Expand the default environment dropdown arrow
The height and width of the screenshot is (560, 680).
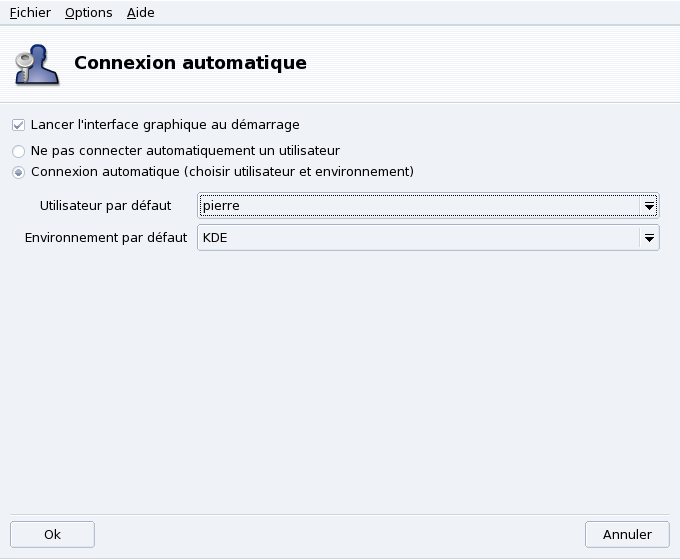pyautogui.click(x=649, y=238)
